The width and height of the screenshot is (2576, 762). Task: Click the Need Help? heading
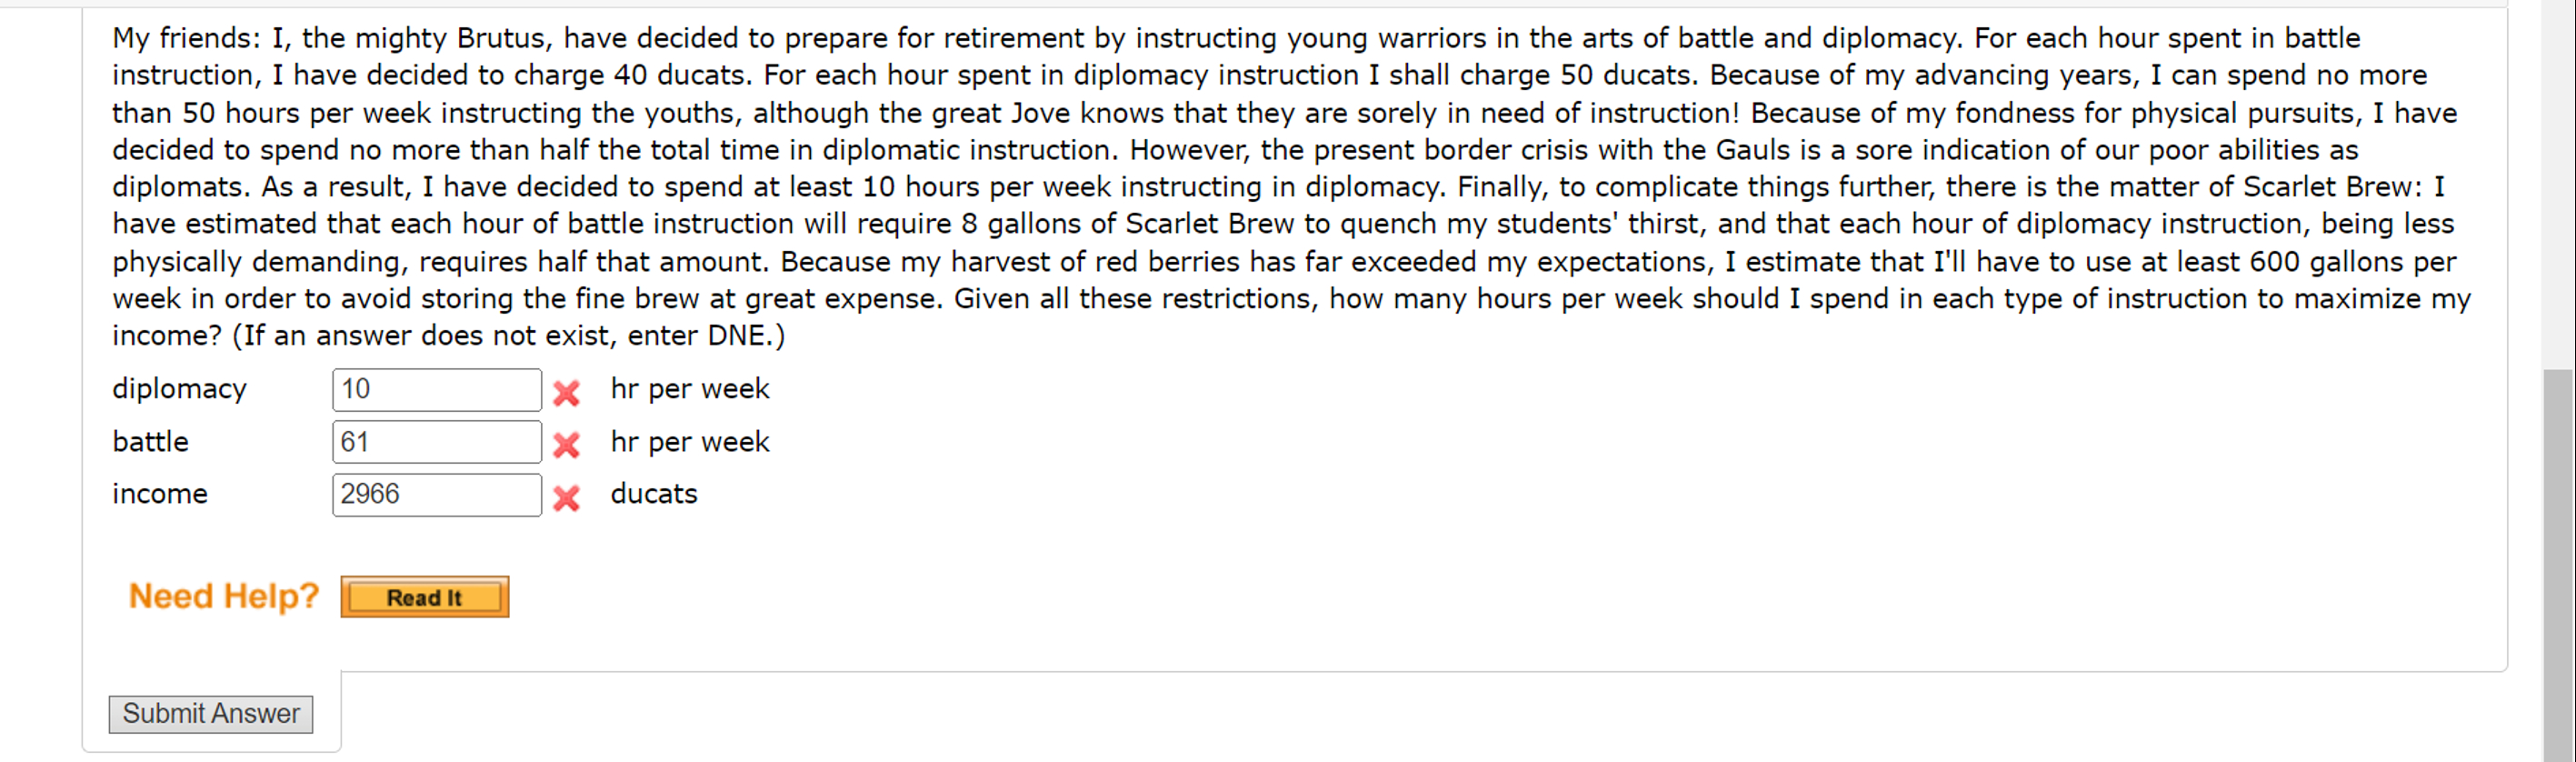click(221, 595)
